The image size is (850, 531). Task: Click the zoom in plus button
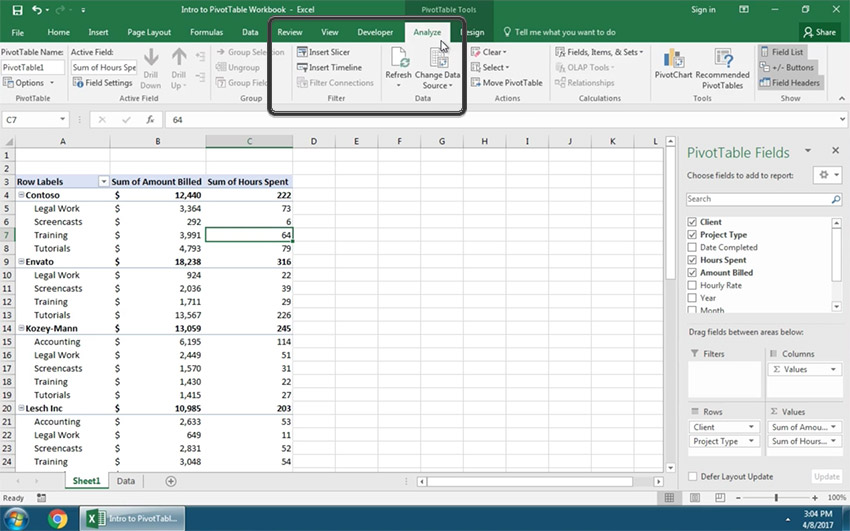[814, 497]
